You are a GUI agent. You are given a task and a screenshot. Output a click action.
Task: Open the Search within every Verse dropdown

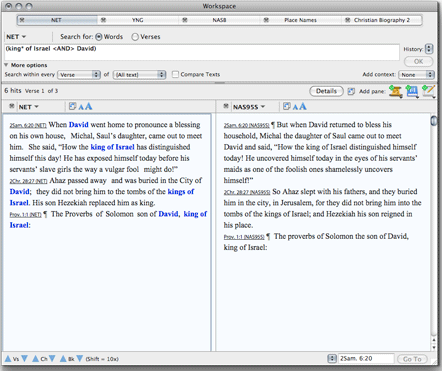pos(79,75)
